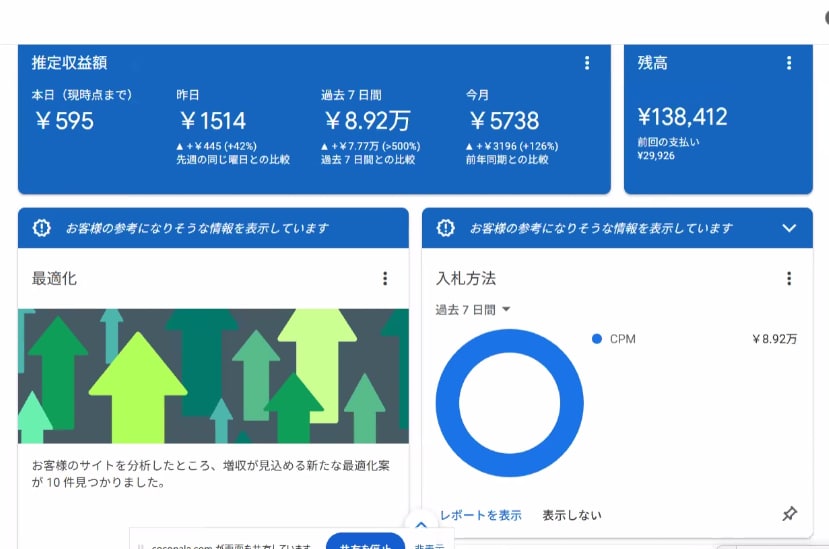This screenshot has width=829, height=549.
Task: Click the 最適化 card title
Action: (x=54, y=279)
